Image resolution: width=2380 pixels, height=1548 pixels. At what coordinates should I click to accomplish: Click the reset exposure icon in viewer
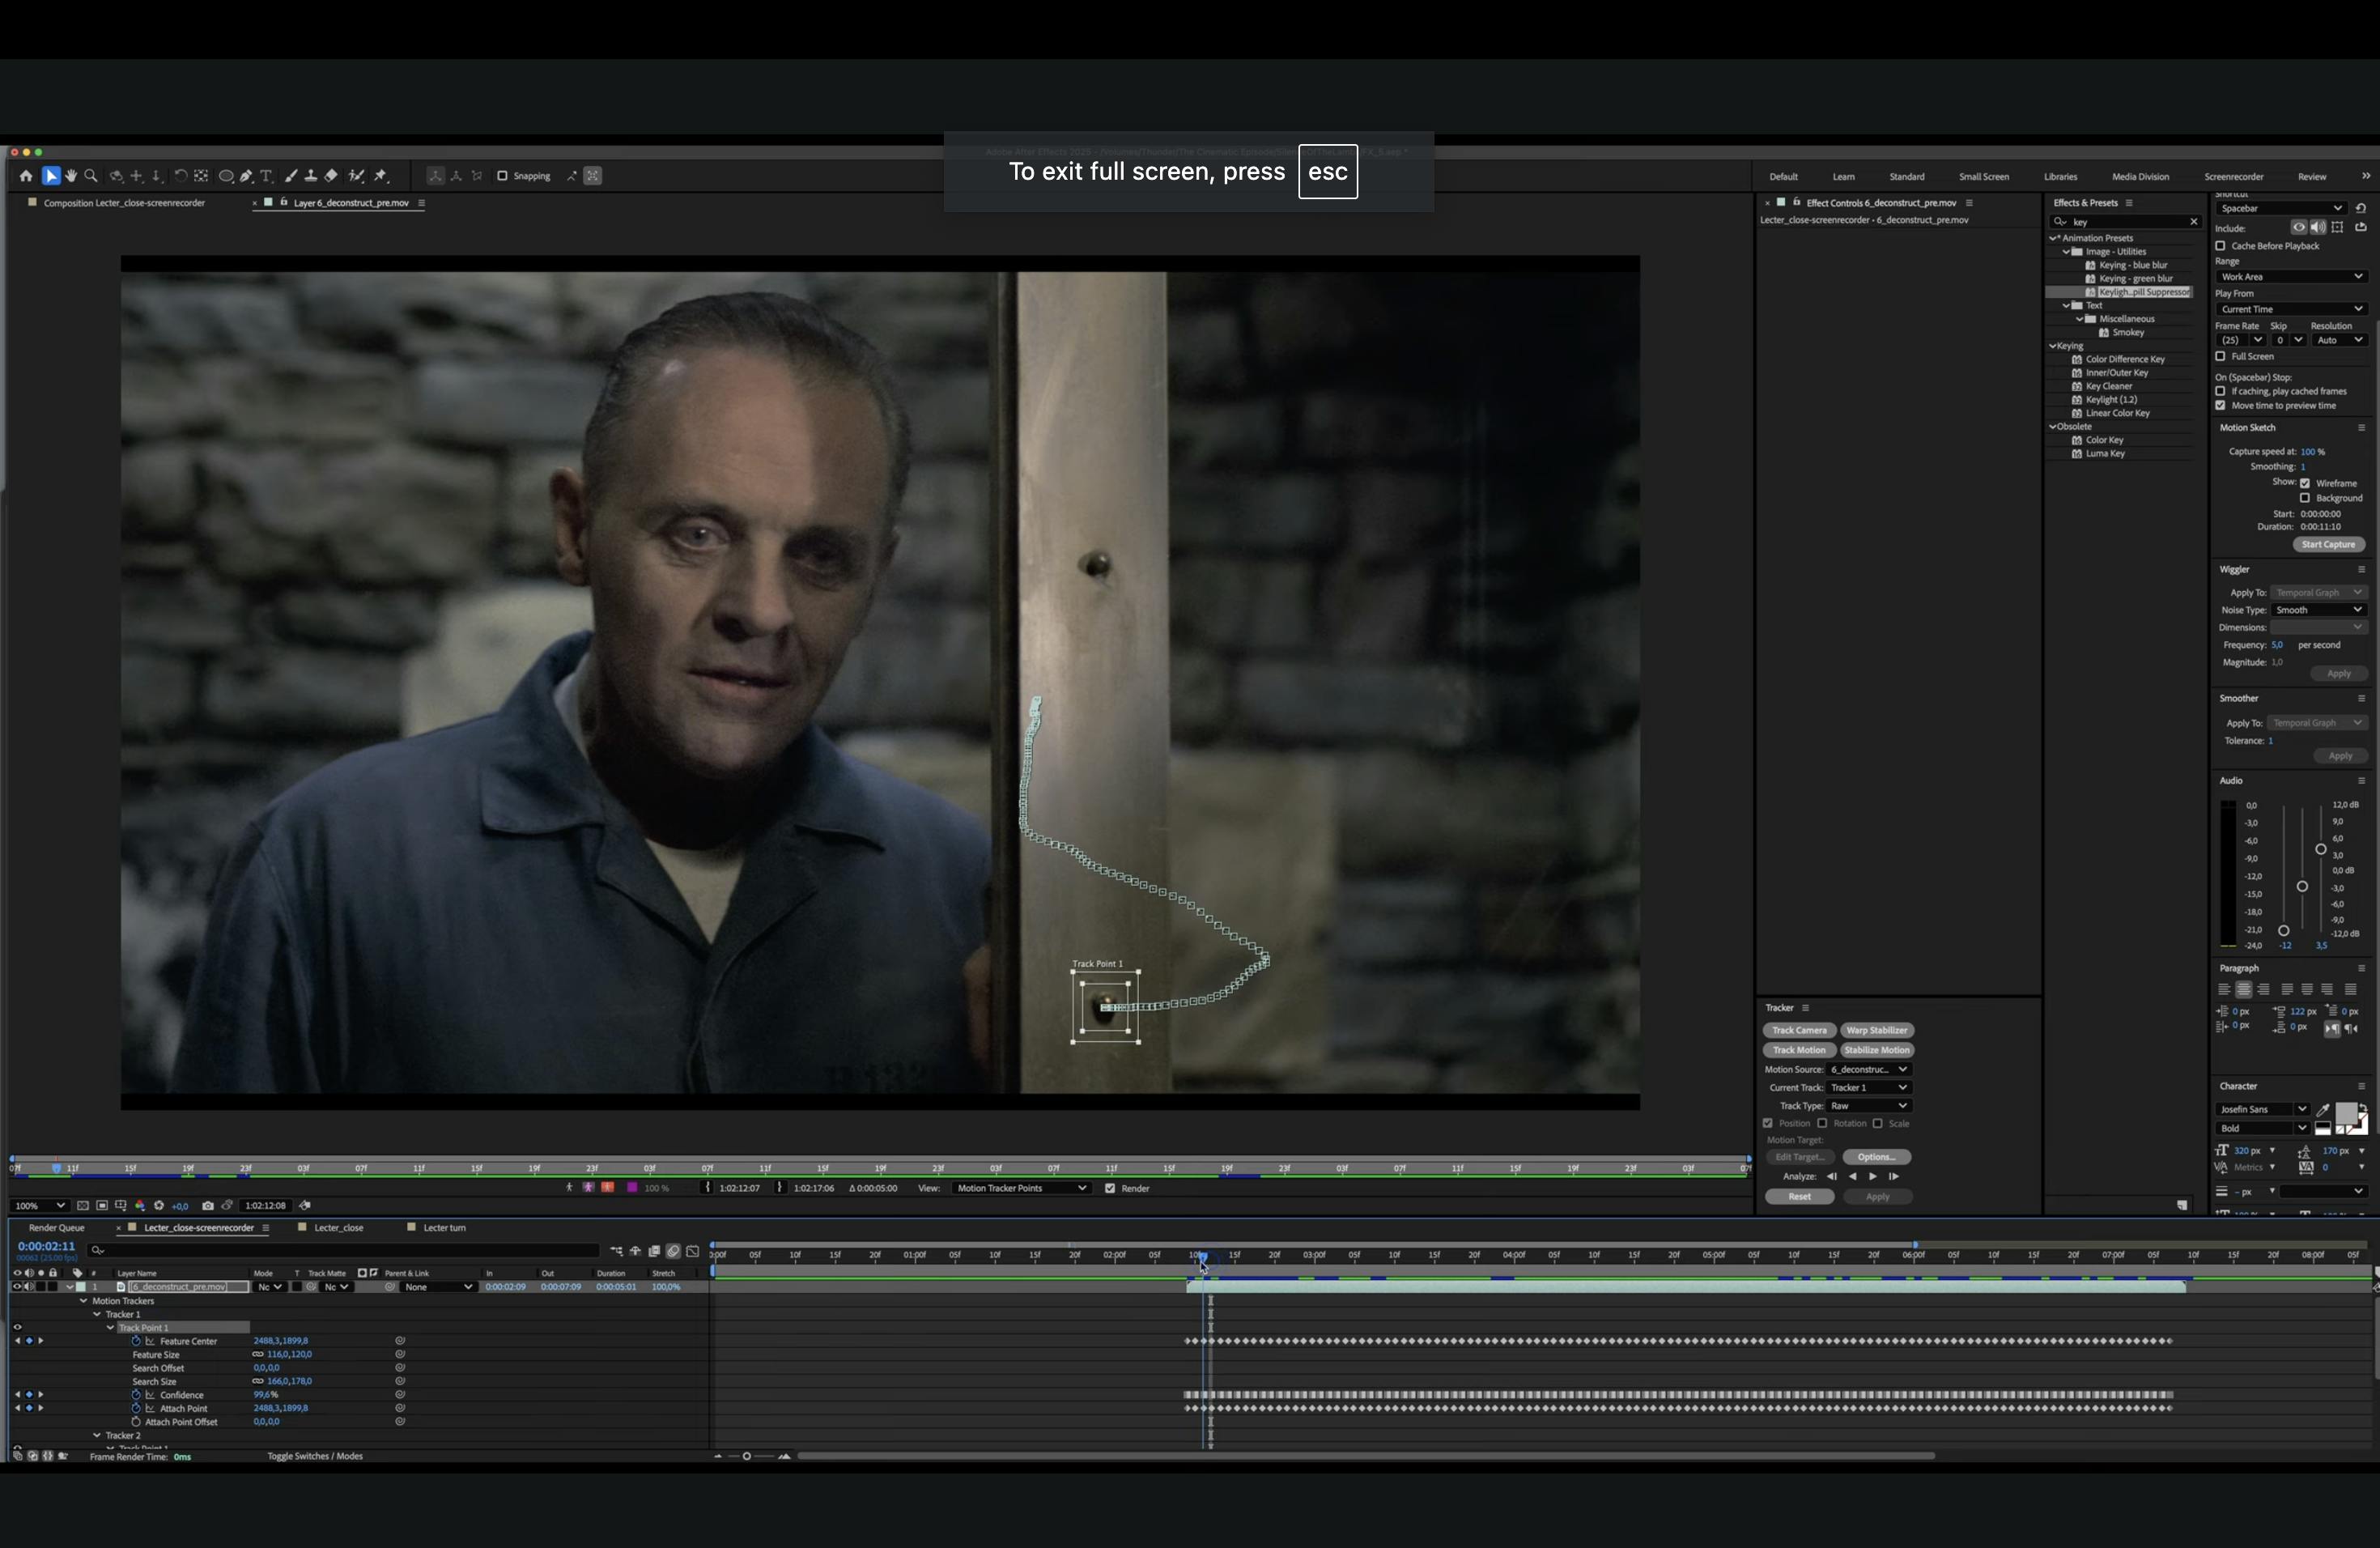point(159,1205)
